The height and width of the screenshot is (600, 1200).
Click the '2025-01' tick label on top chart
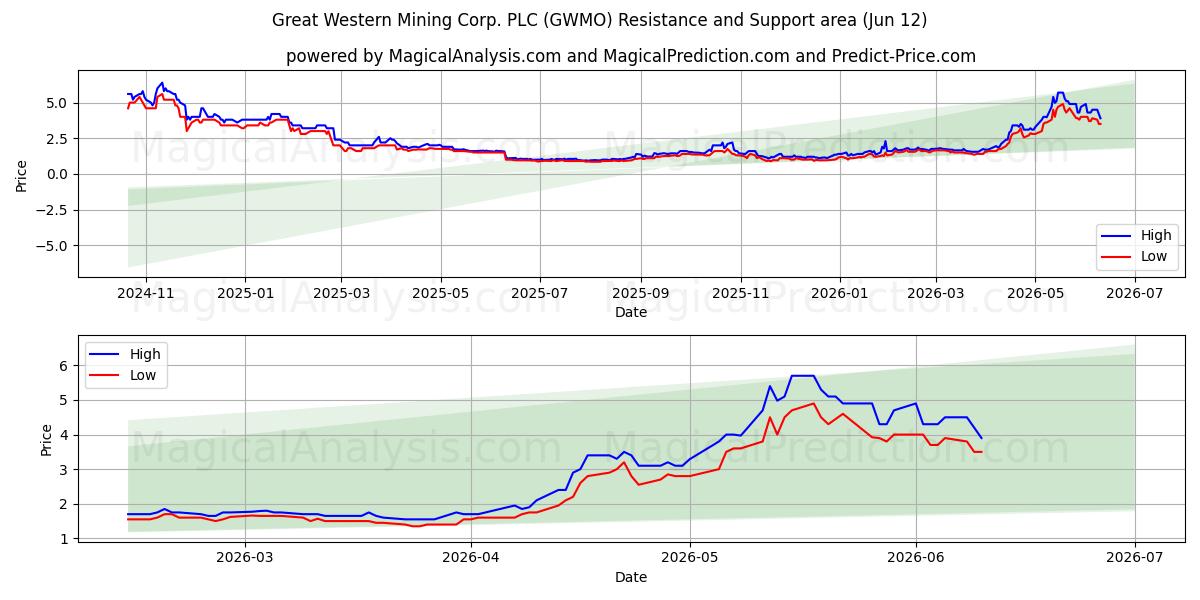pyautogui.click(x=245, y=293)
